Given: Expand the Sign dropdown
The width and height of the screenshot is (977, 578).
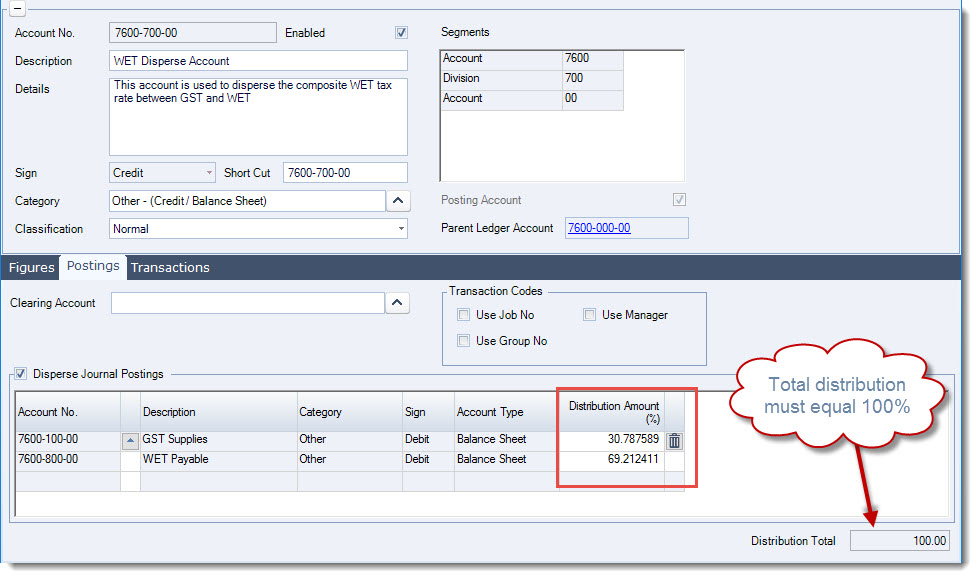Looking at the screenshot, I should click(x=209, y=173).
